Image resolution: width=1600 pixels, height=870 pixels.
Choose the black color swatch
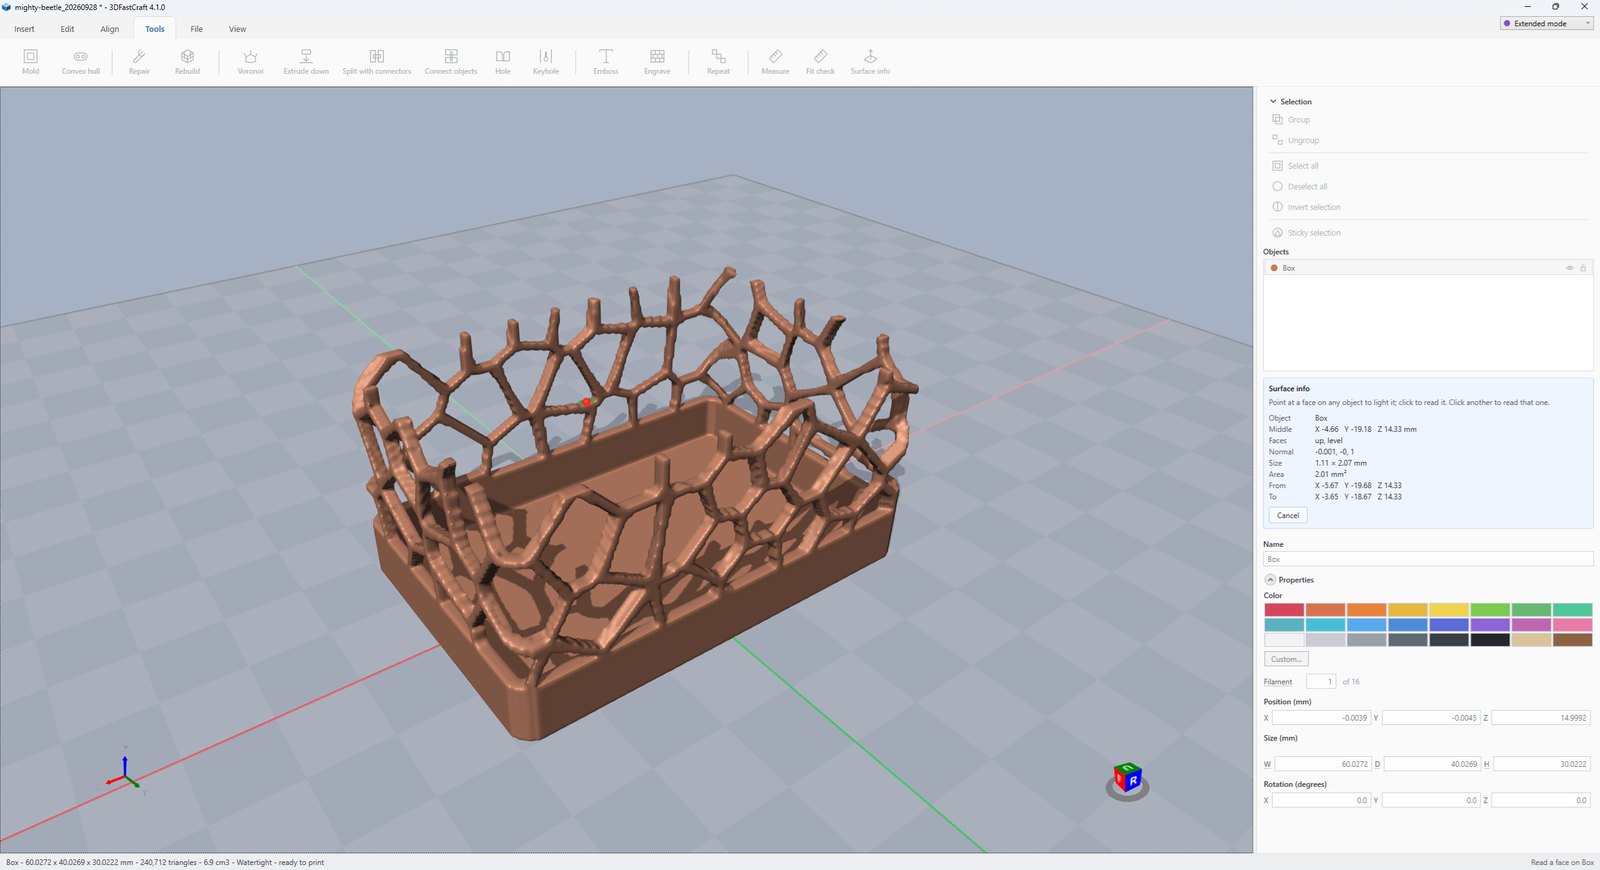[x=1490, y=640]
